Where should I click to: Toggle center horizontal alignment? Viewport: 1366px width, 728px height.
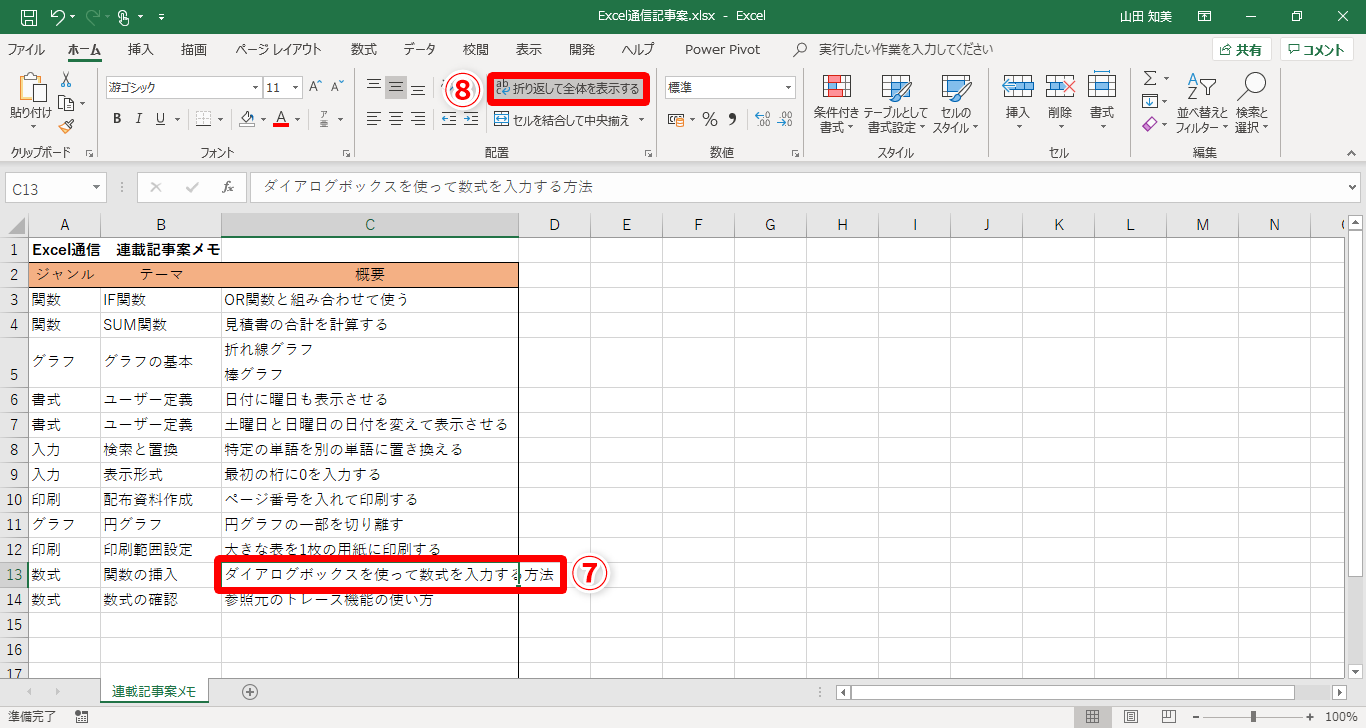tap(396, 119)
